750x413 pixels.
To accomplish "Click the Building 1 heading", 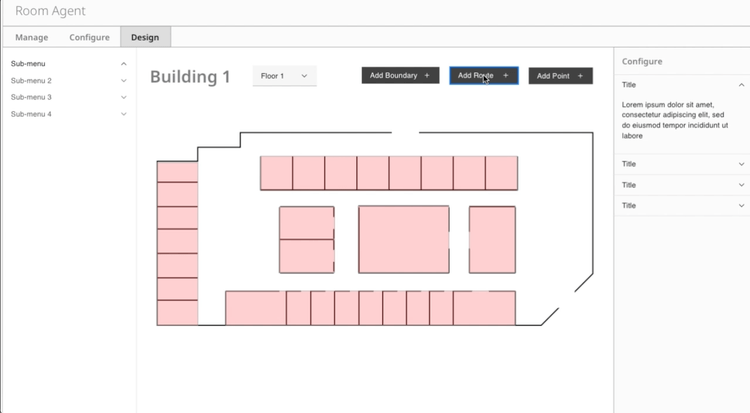I will point(190,77).
